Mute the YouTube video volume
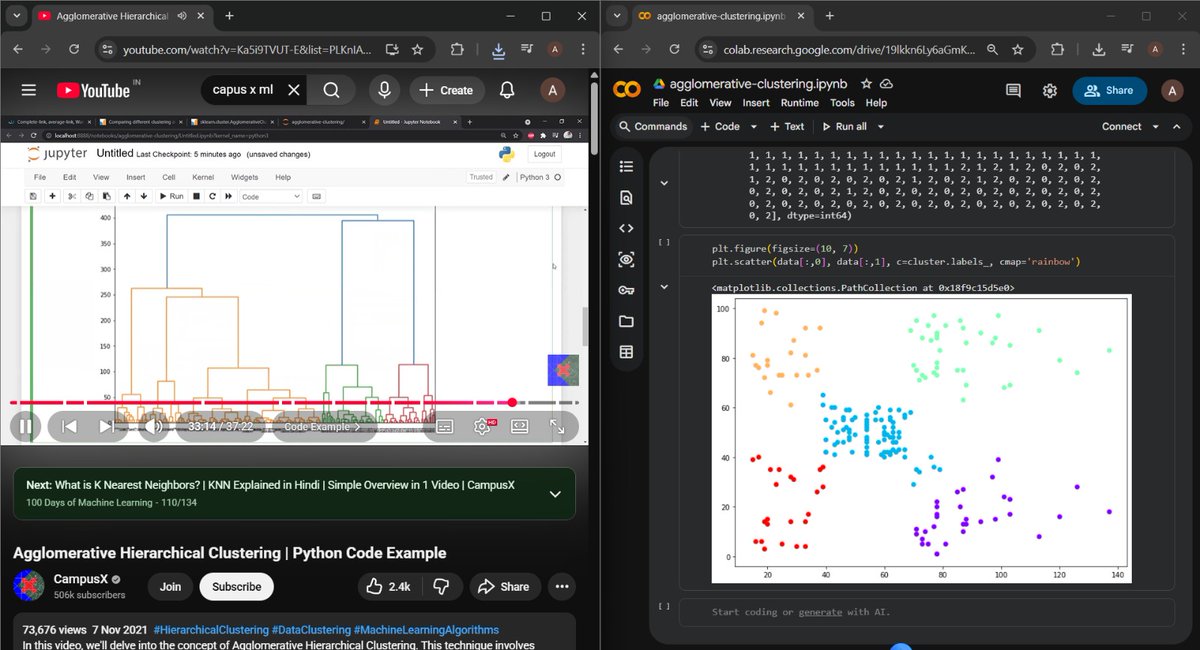 pyautogui.click(x=153, y=426)
